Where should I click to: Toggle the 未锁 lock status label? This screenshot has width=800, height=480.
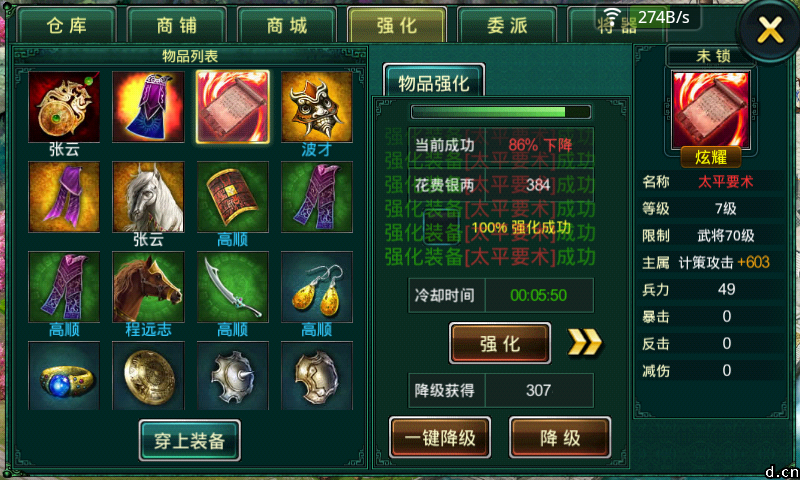click(713, 55)
